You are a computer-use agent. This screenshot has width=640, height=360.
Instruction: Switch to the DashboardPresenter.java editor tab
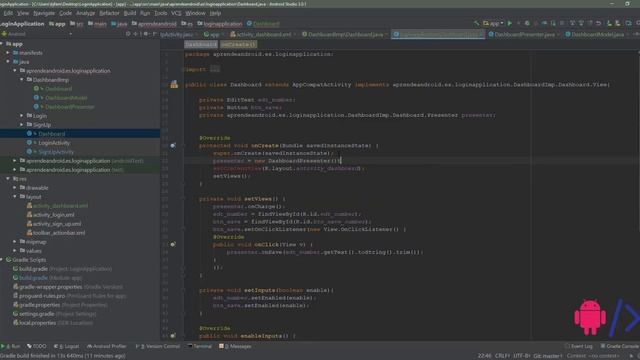(524, 35)
